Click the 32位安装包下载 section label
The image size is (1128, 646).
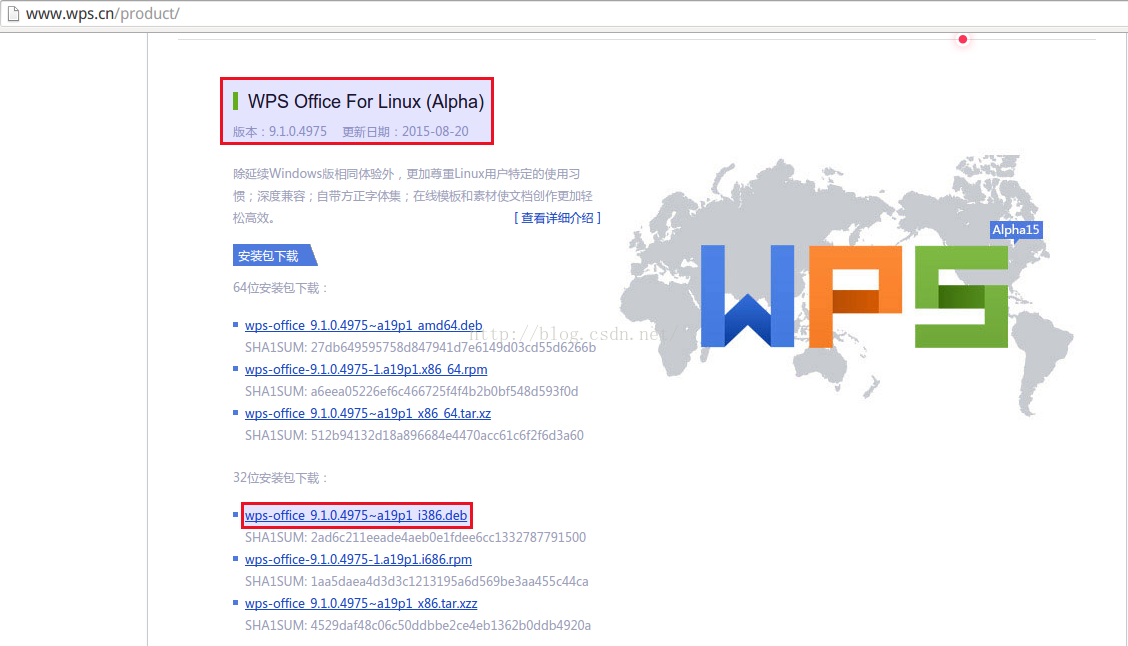point(281,478)
